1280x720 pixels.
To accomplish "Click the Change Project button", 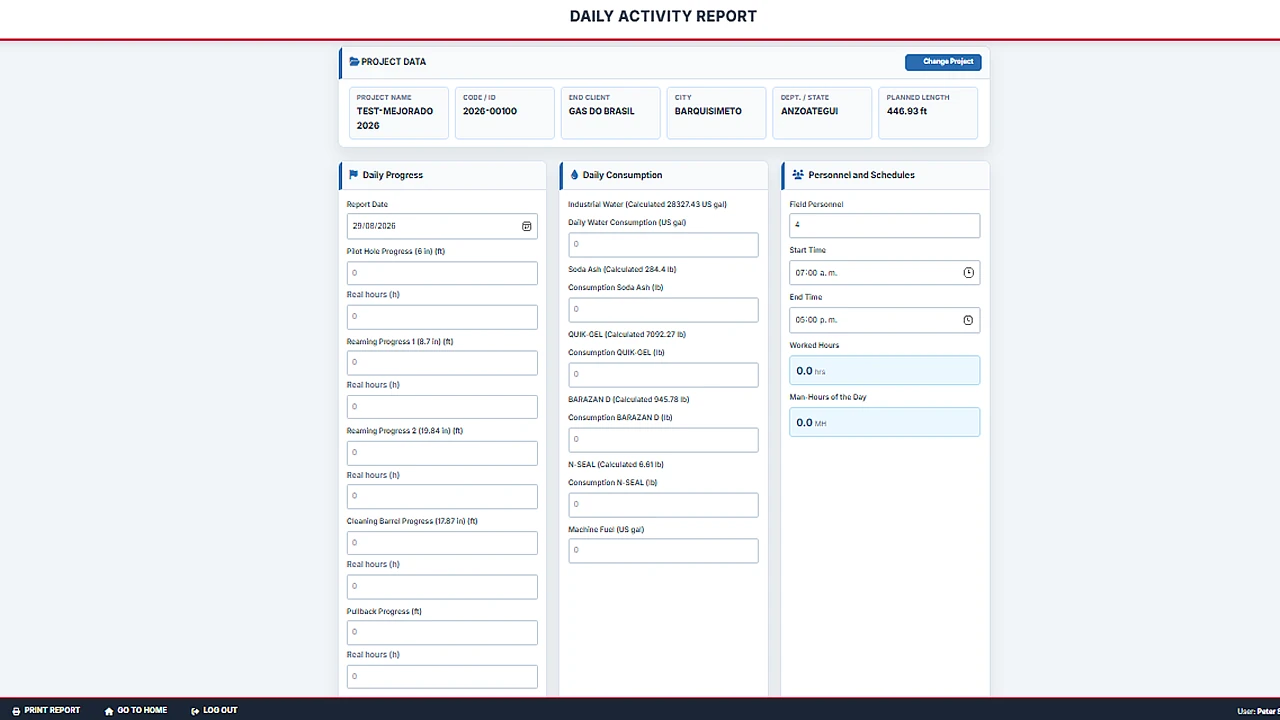I will [x=943, y=62].
